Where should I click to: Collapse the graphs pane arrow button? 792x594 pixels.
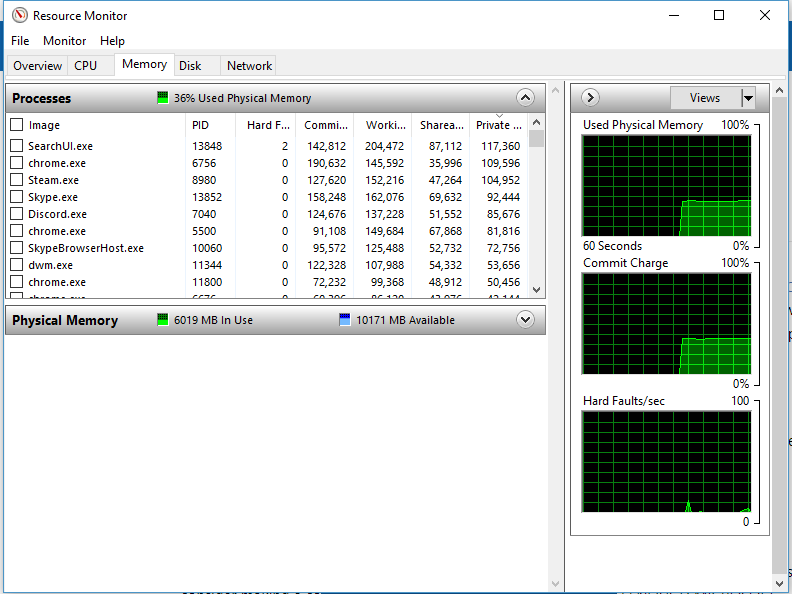tap(590, 97)
